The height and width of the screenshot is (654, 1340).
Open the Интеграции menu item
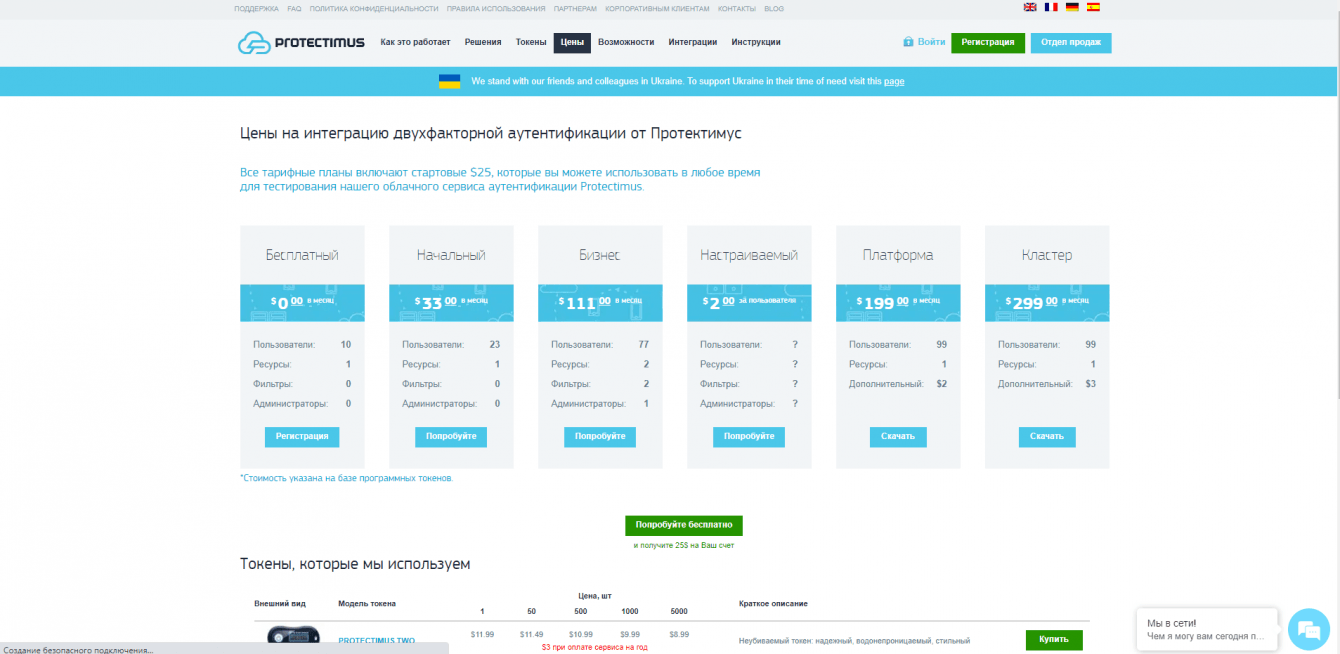(x=693, y=42)
